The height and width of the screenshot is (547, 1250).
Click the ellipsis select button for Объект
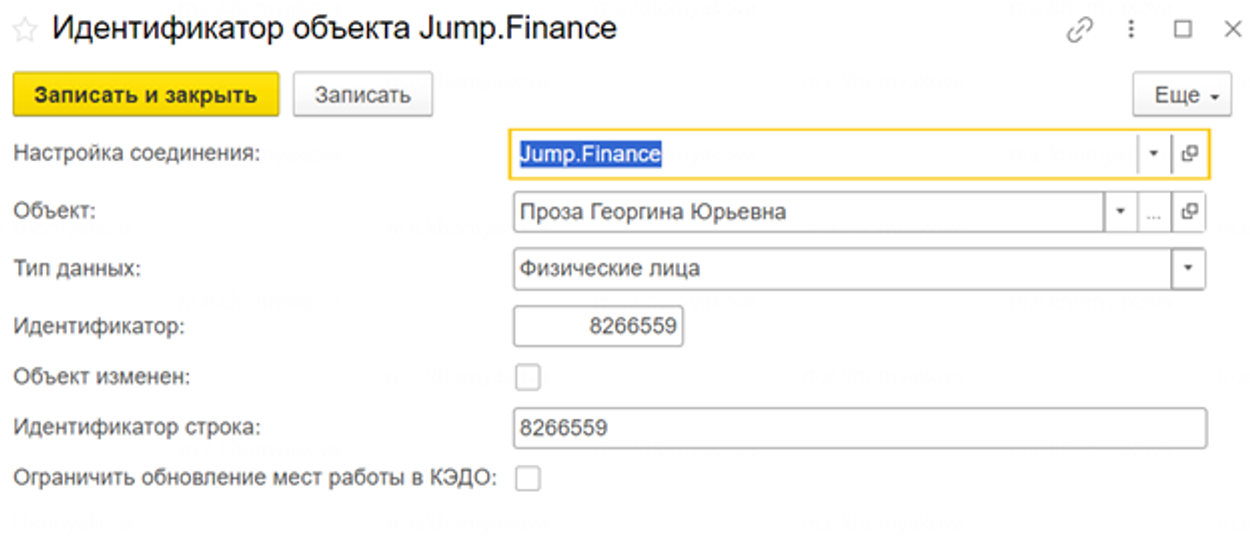(x=1153, y=212)
